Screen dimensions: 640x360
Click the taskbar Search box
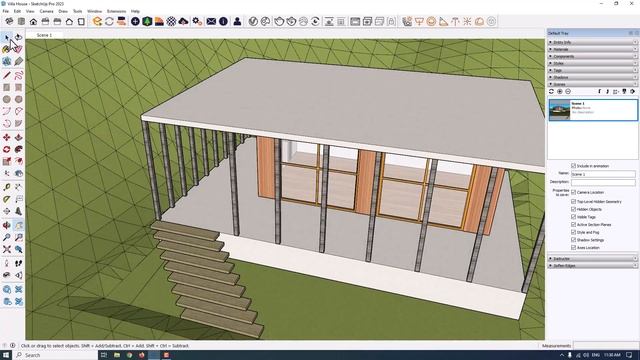pyautogui.click(x=56, y=355)
